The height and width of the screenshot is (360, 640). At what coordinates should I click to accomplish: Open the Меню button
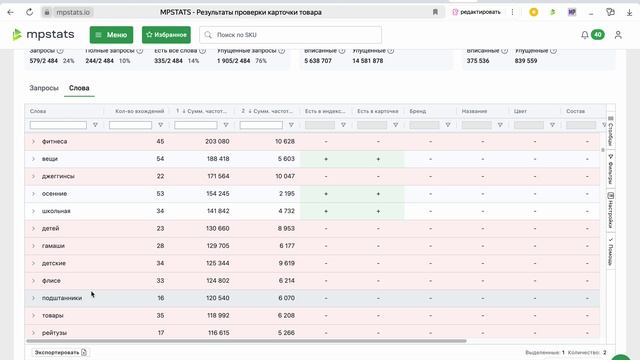coord(111,35)
